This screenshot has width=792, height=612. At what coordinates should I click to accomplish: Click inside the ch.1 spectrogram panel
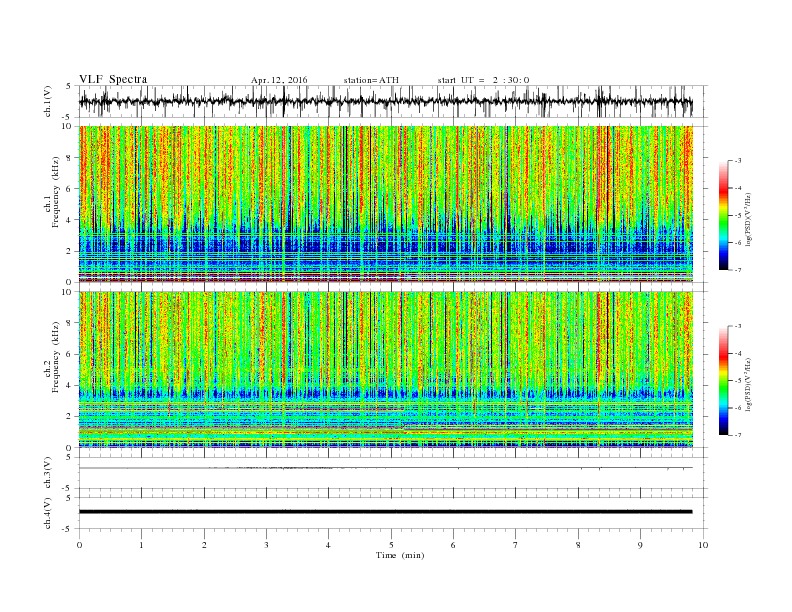pyautogui.click(x=386, y=204)
